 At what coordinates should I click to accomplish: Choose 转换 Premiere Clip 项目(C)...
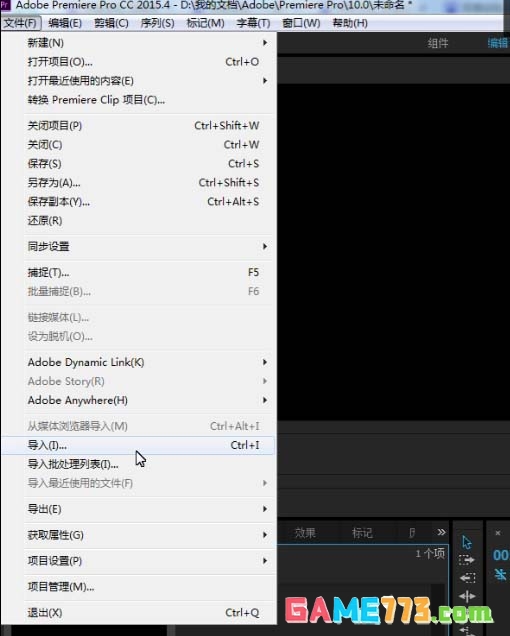point(138,100)
